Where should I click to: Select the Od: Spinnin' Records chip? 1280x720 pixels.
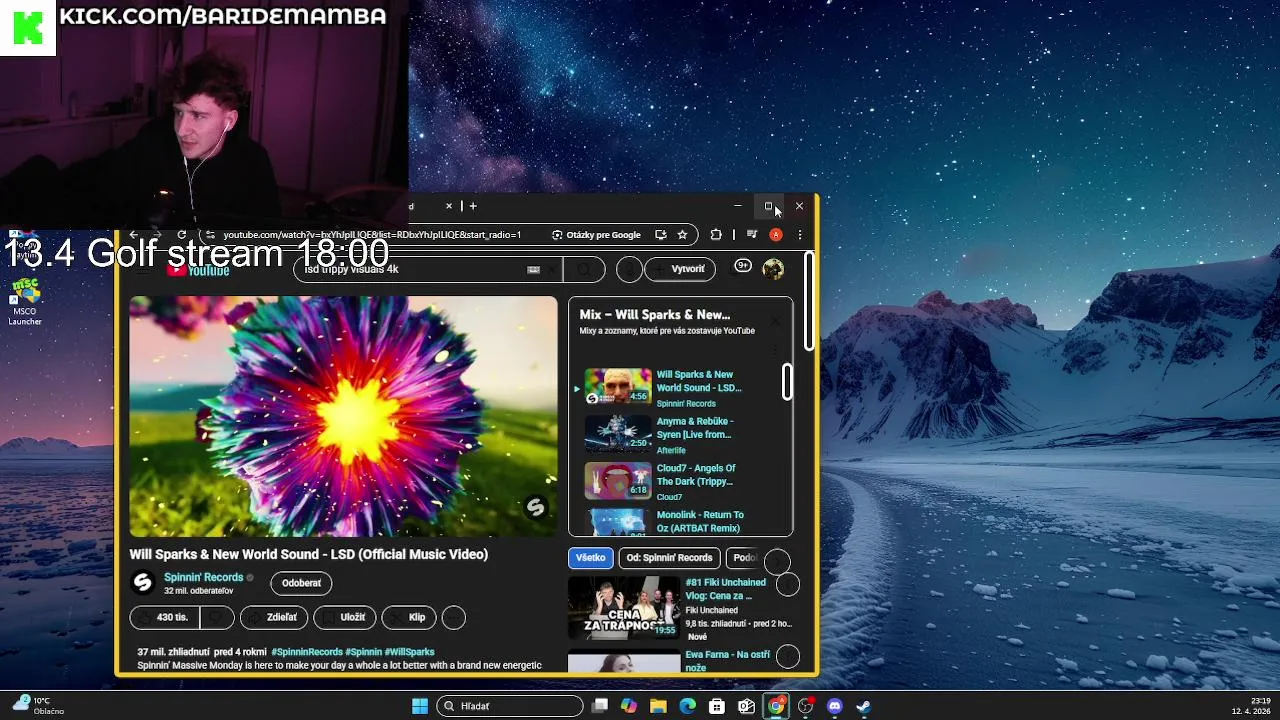(x=670, y=558)
